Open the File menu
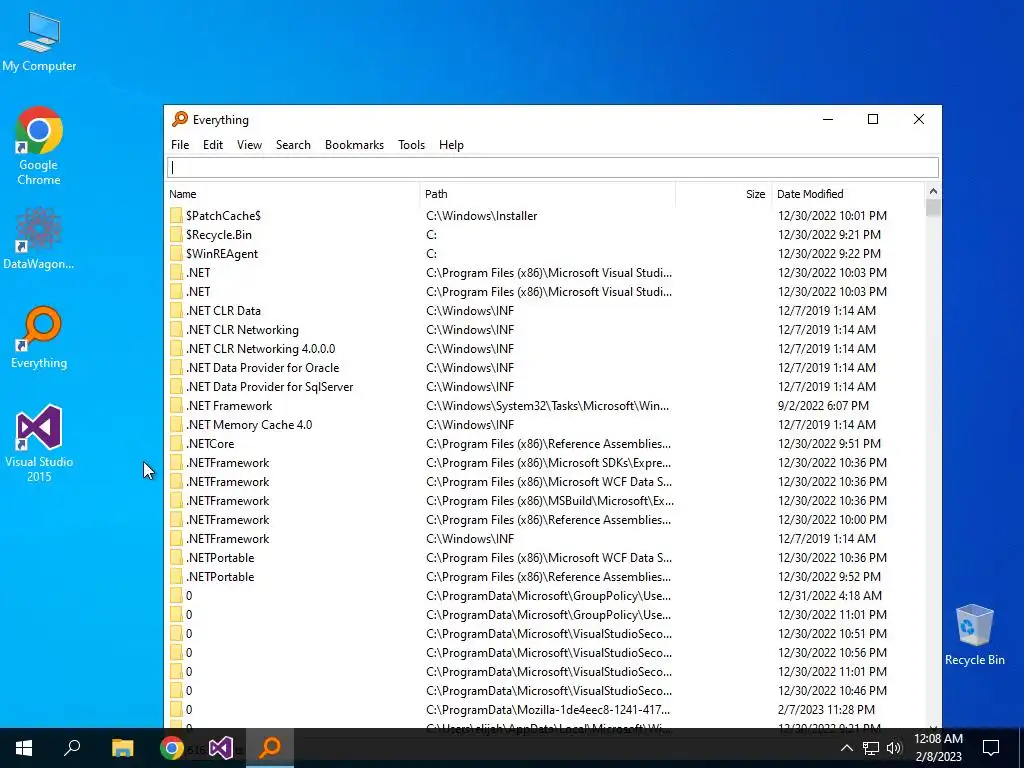 pyautogui.click(x=180, y=145)
